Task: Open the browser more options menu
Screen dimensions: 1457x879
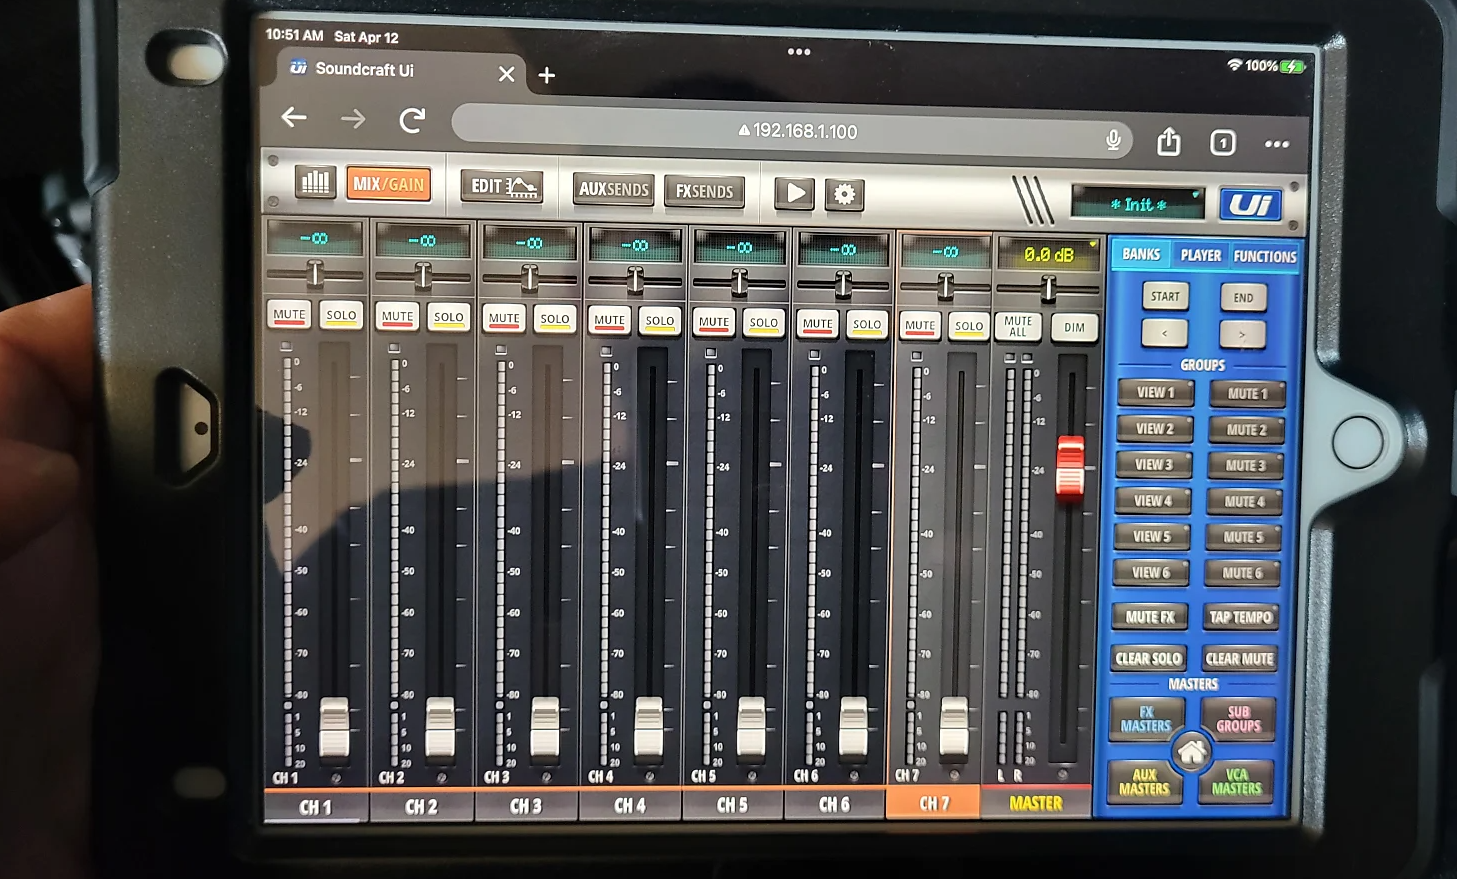Action: 1276,144
